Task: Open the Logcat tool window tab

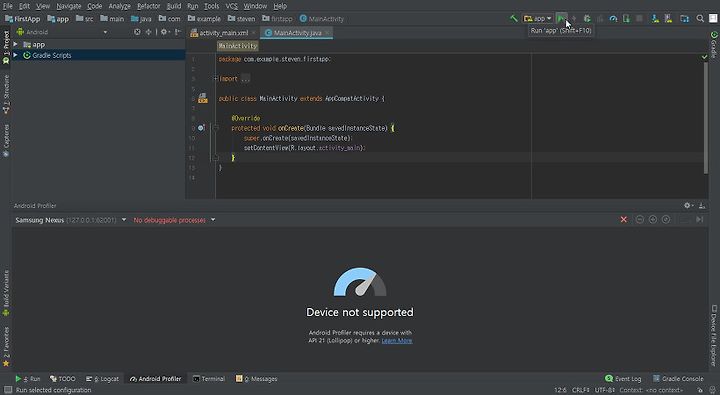Action: click(x=102, y=379)
